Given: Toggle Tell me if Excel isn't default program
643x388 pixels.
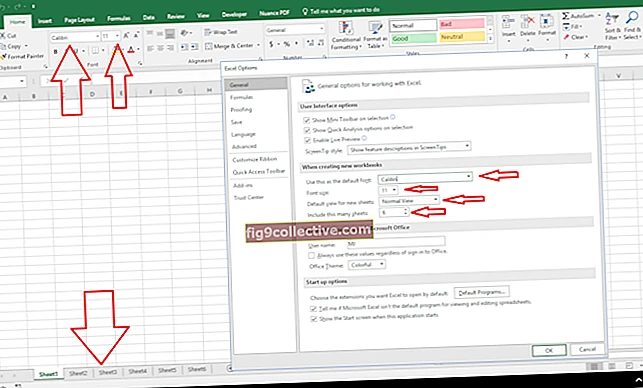Looking at the screenshot, I should [x=313, y=308].
